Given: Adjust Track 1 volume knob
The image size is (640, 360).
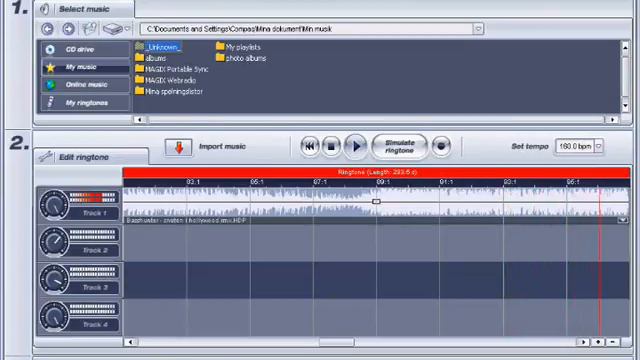Looking at the screenshot, I should pyautogui.click(x=54, y=204).
